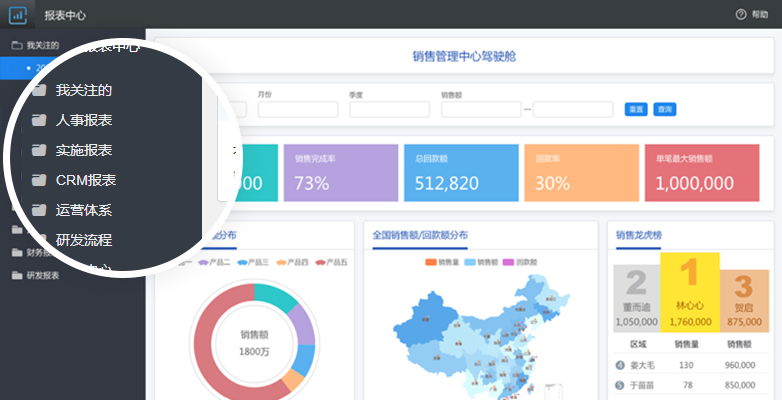Image resolution: width=782 pixels, height=400 pixels.
Task: Click the teal donut chart segment
Action: tap(275, 296)
